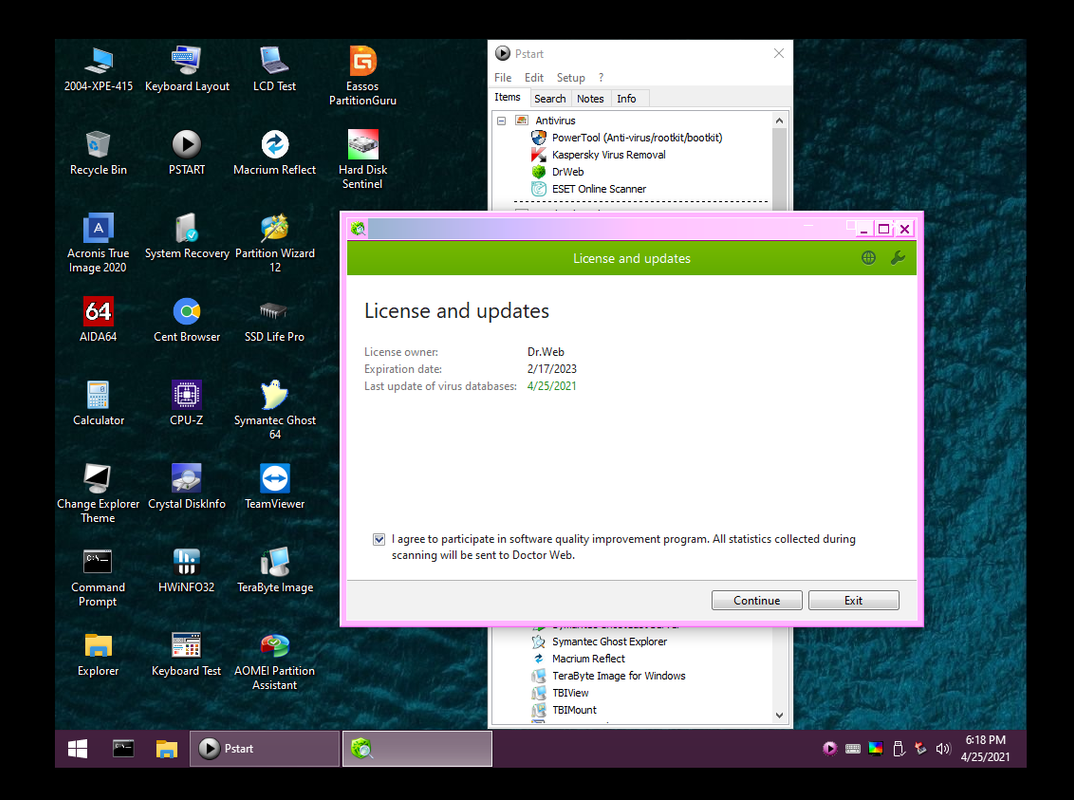Switch to Pstart taskbar button

(x=264, y=749)
